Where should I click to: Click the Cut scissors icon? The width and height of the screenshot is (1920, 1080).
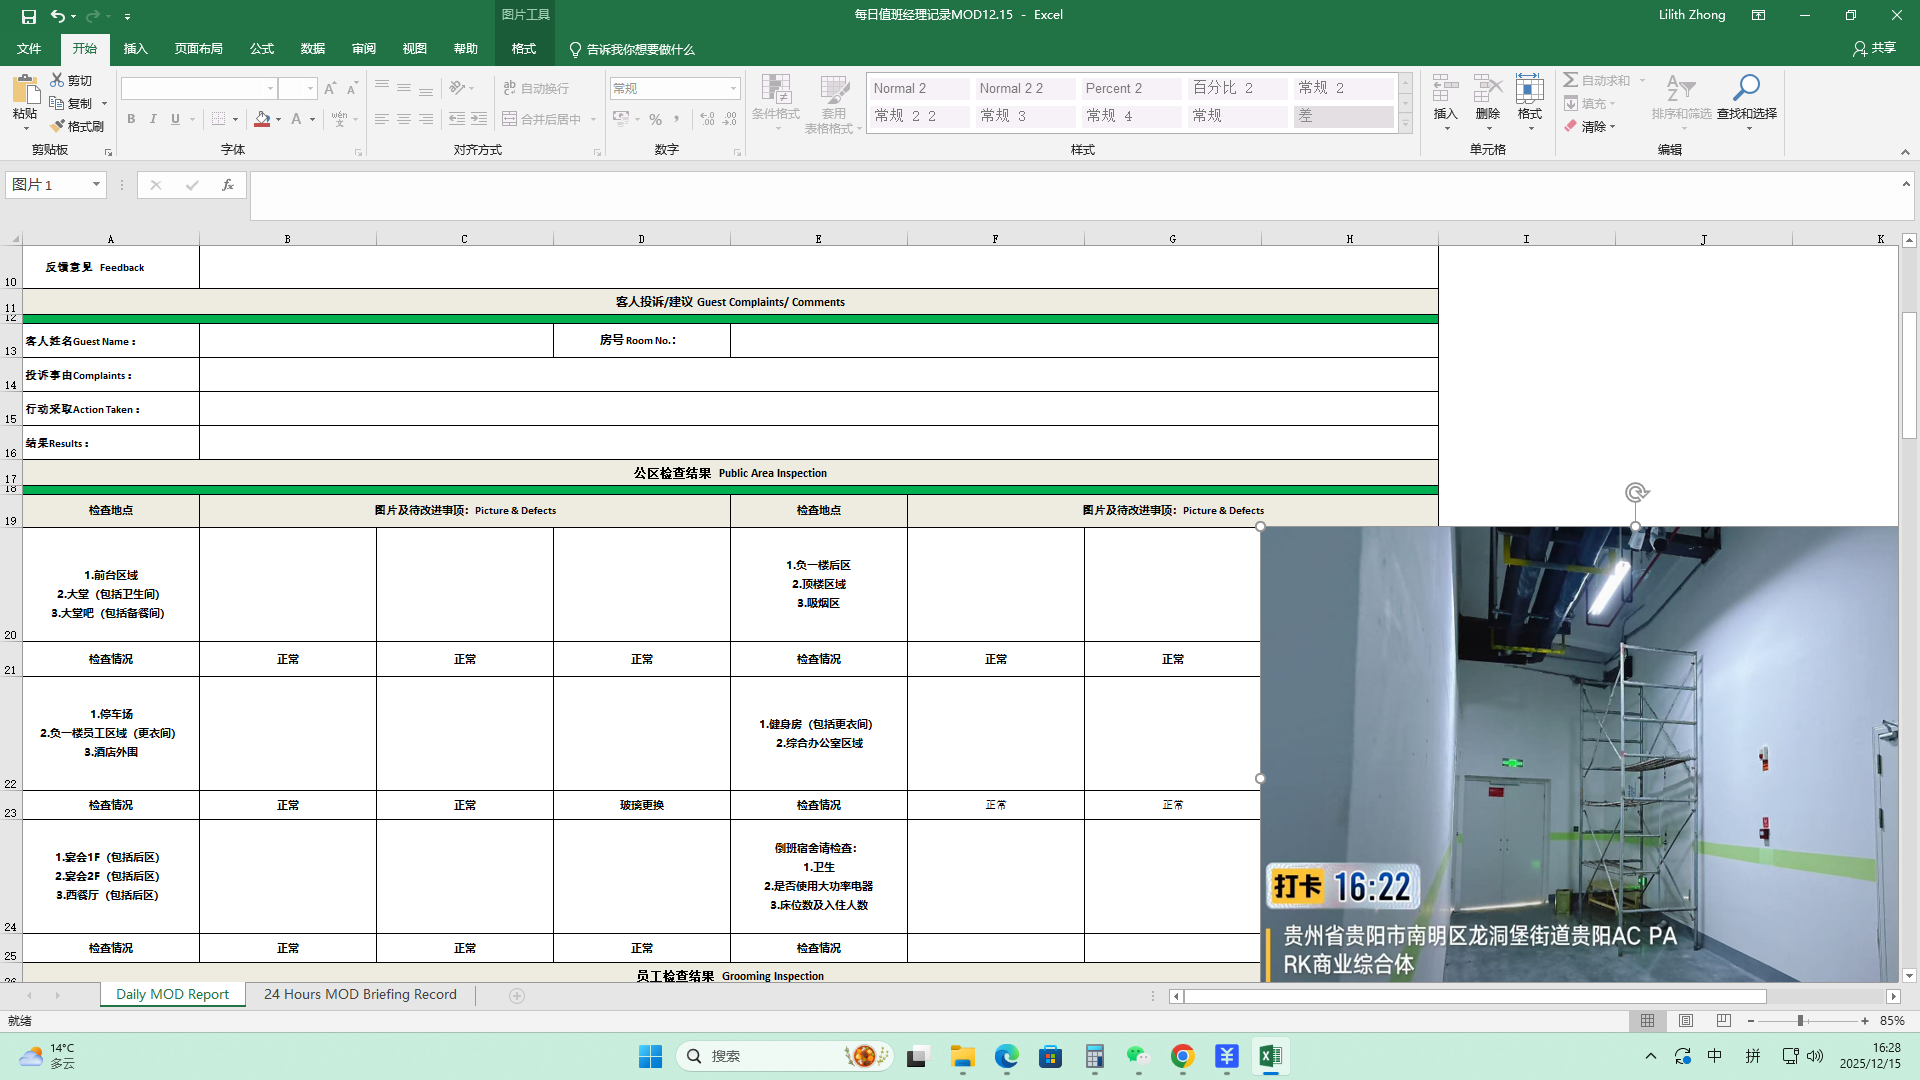57,80
